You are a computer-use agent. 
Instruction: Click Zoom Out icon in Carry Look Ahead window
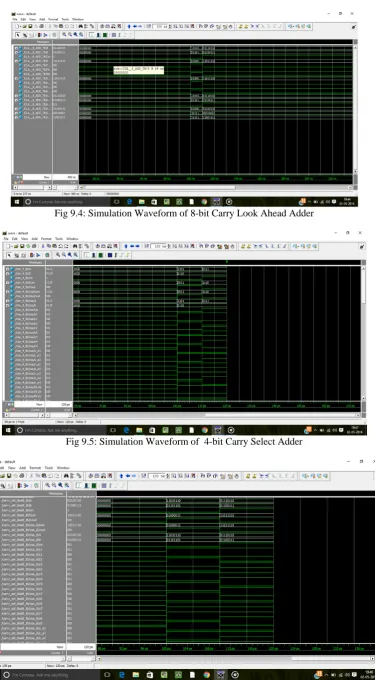pos(70,34)
